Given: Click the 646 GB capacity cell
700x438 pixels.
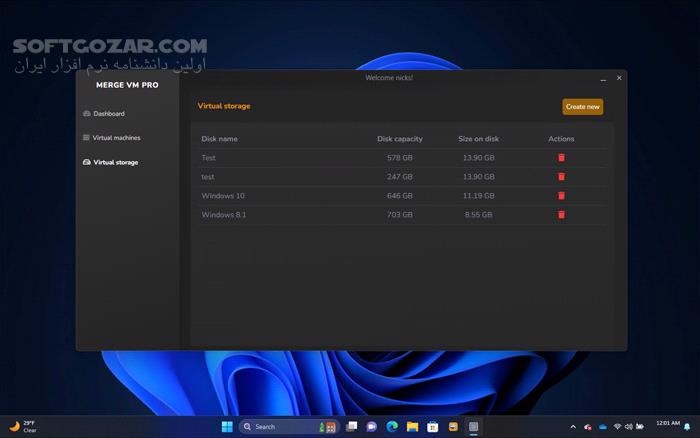Looking at the screenshot, I should point(400,196).
